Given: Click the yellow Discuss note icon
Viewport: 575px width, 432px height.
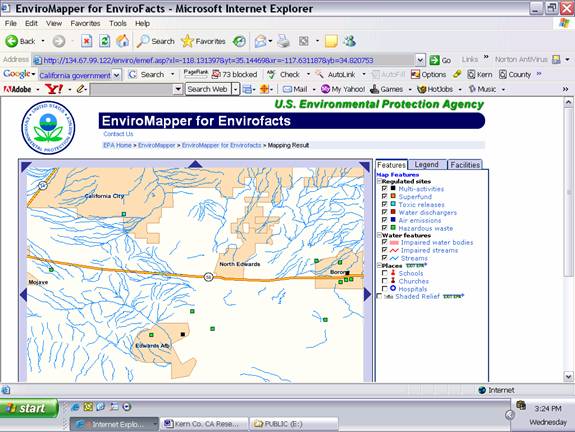Looking at the screenshot, I should (x=331, y=41).
